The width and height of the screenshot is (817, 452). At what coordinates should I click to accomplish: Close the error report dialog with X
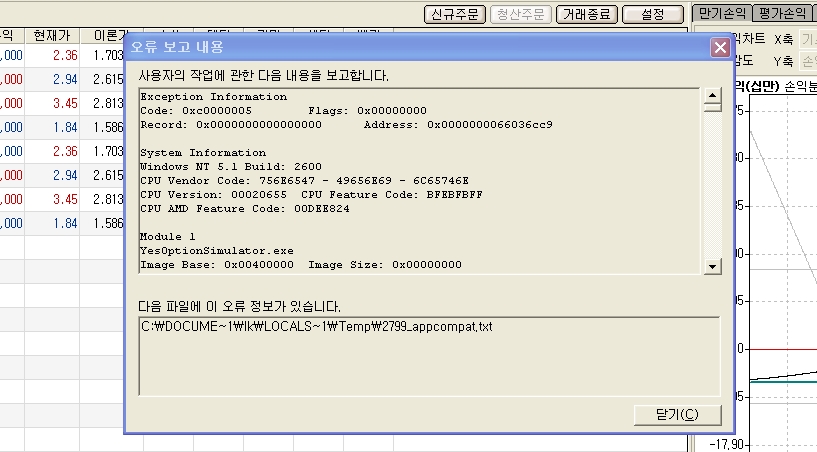click(x=719, y=47)
